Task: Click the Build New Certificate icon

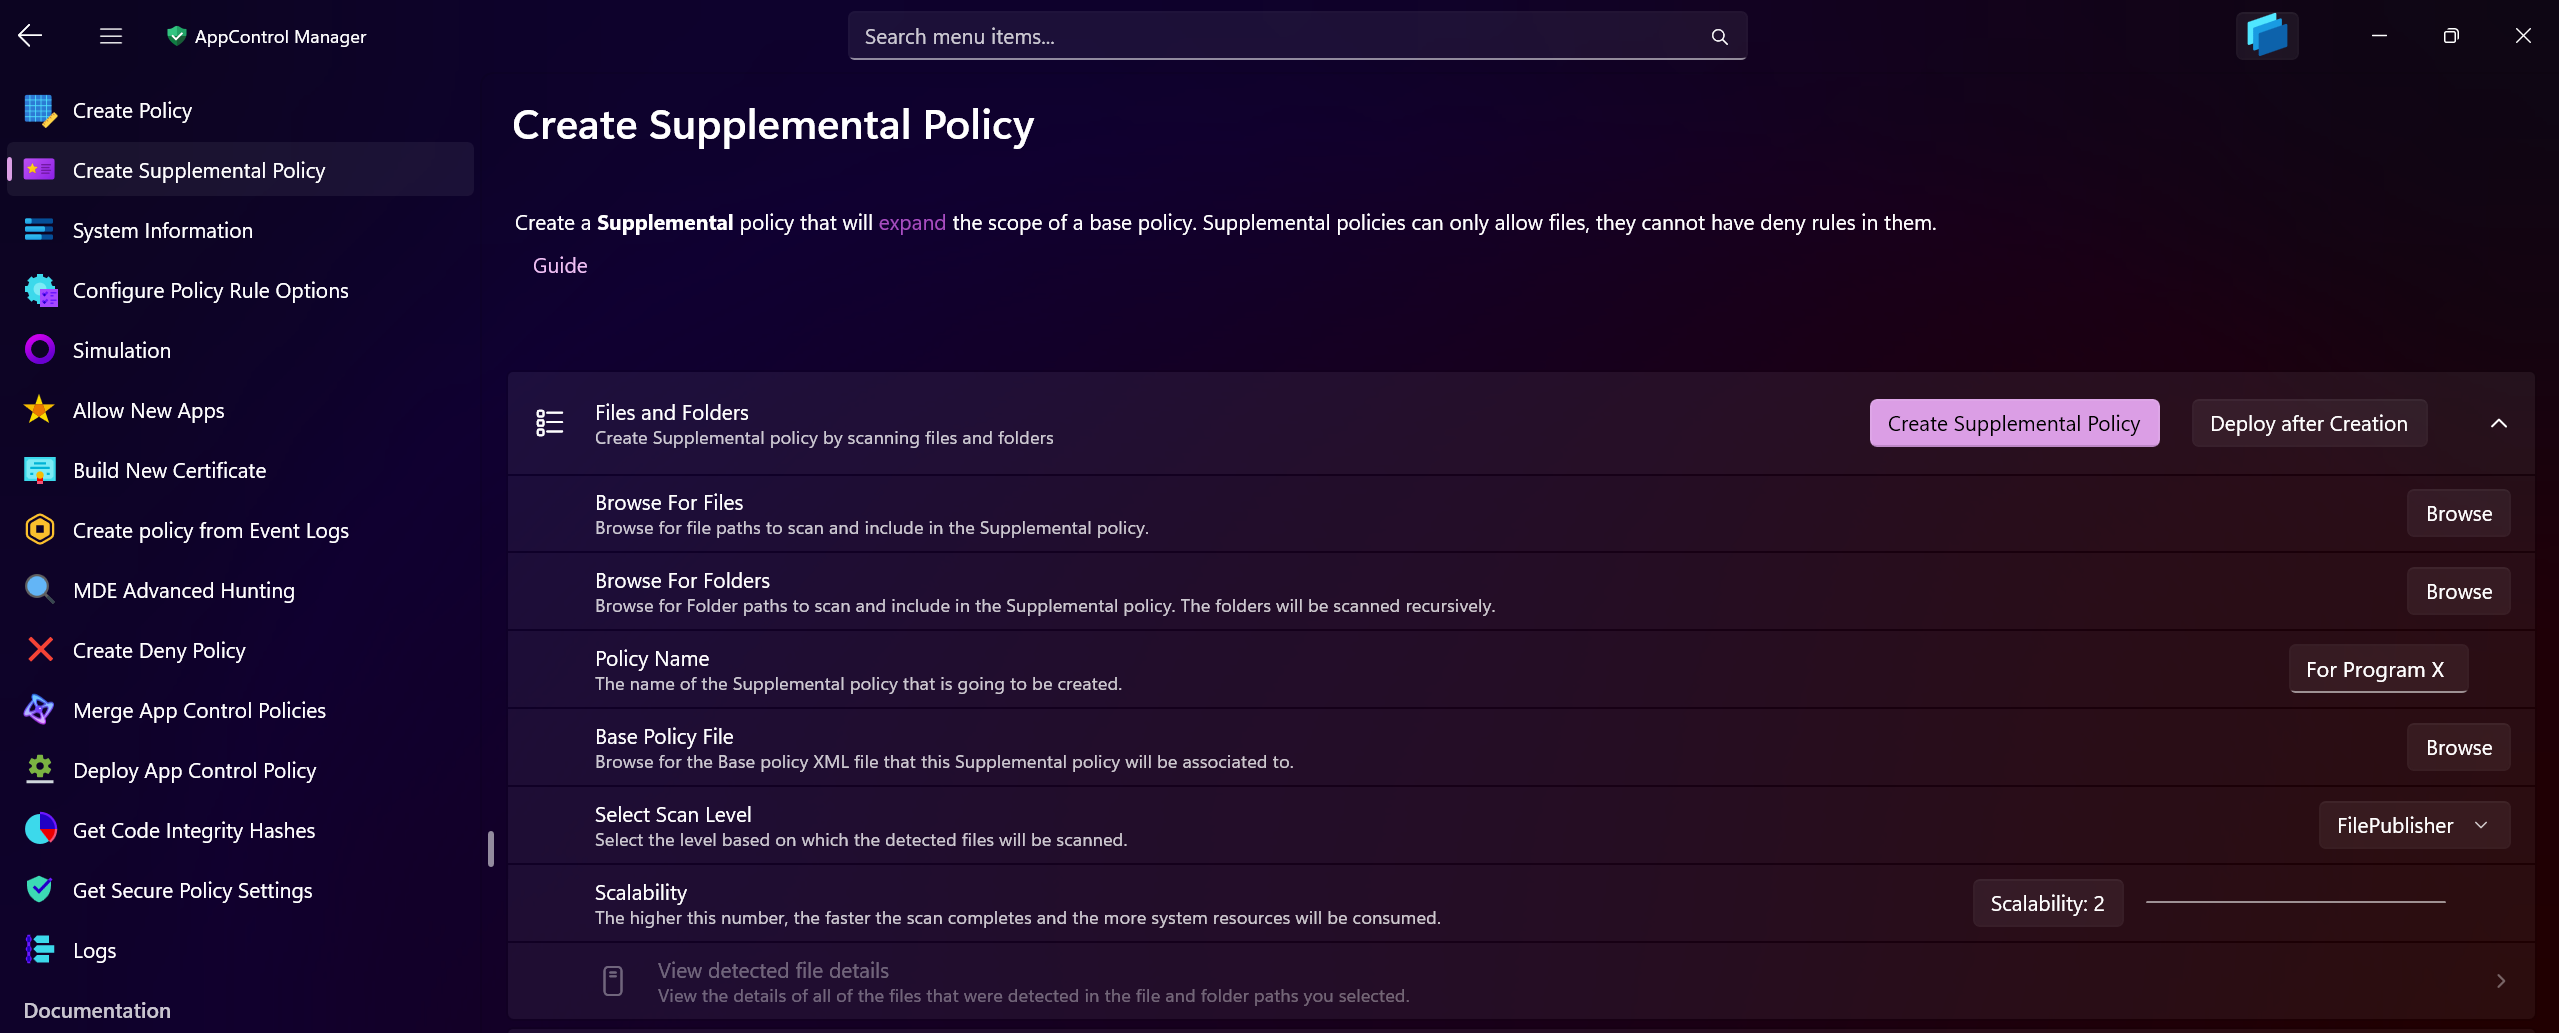Action: coord(40,470)
